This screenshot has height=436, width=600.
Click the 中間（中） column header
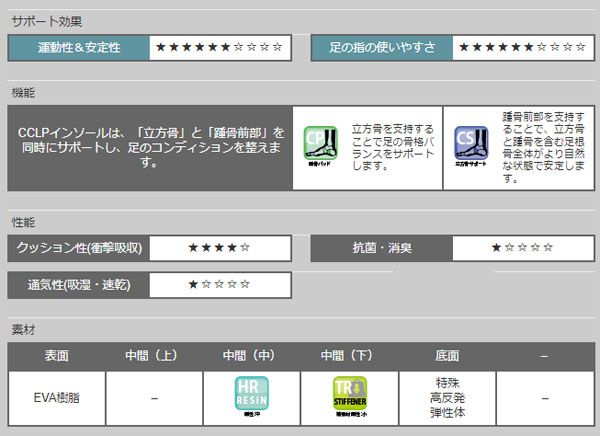(x=251, y=356)
